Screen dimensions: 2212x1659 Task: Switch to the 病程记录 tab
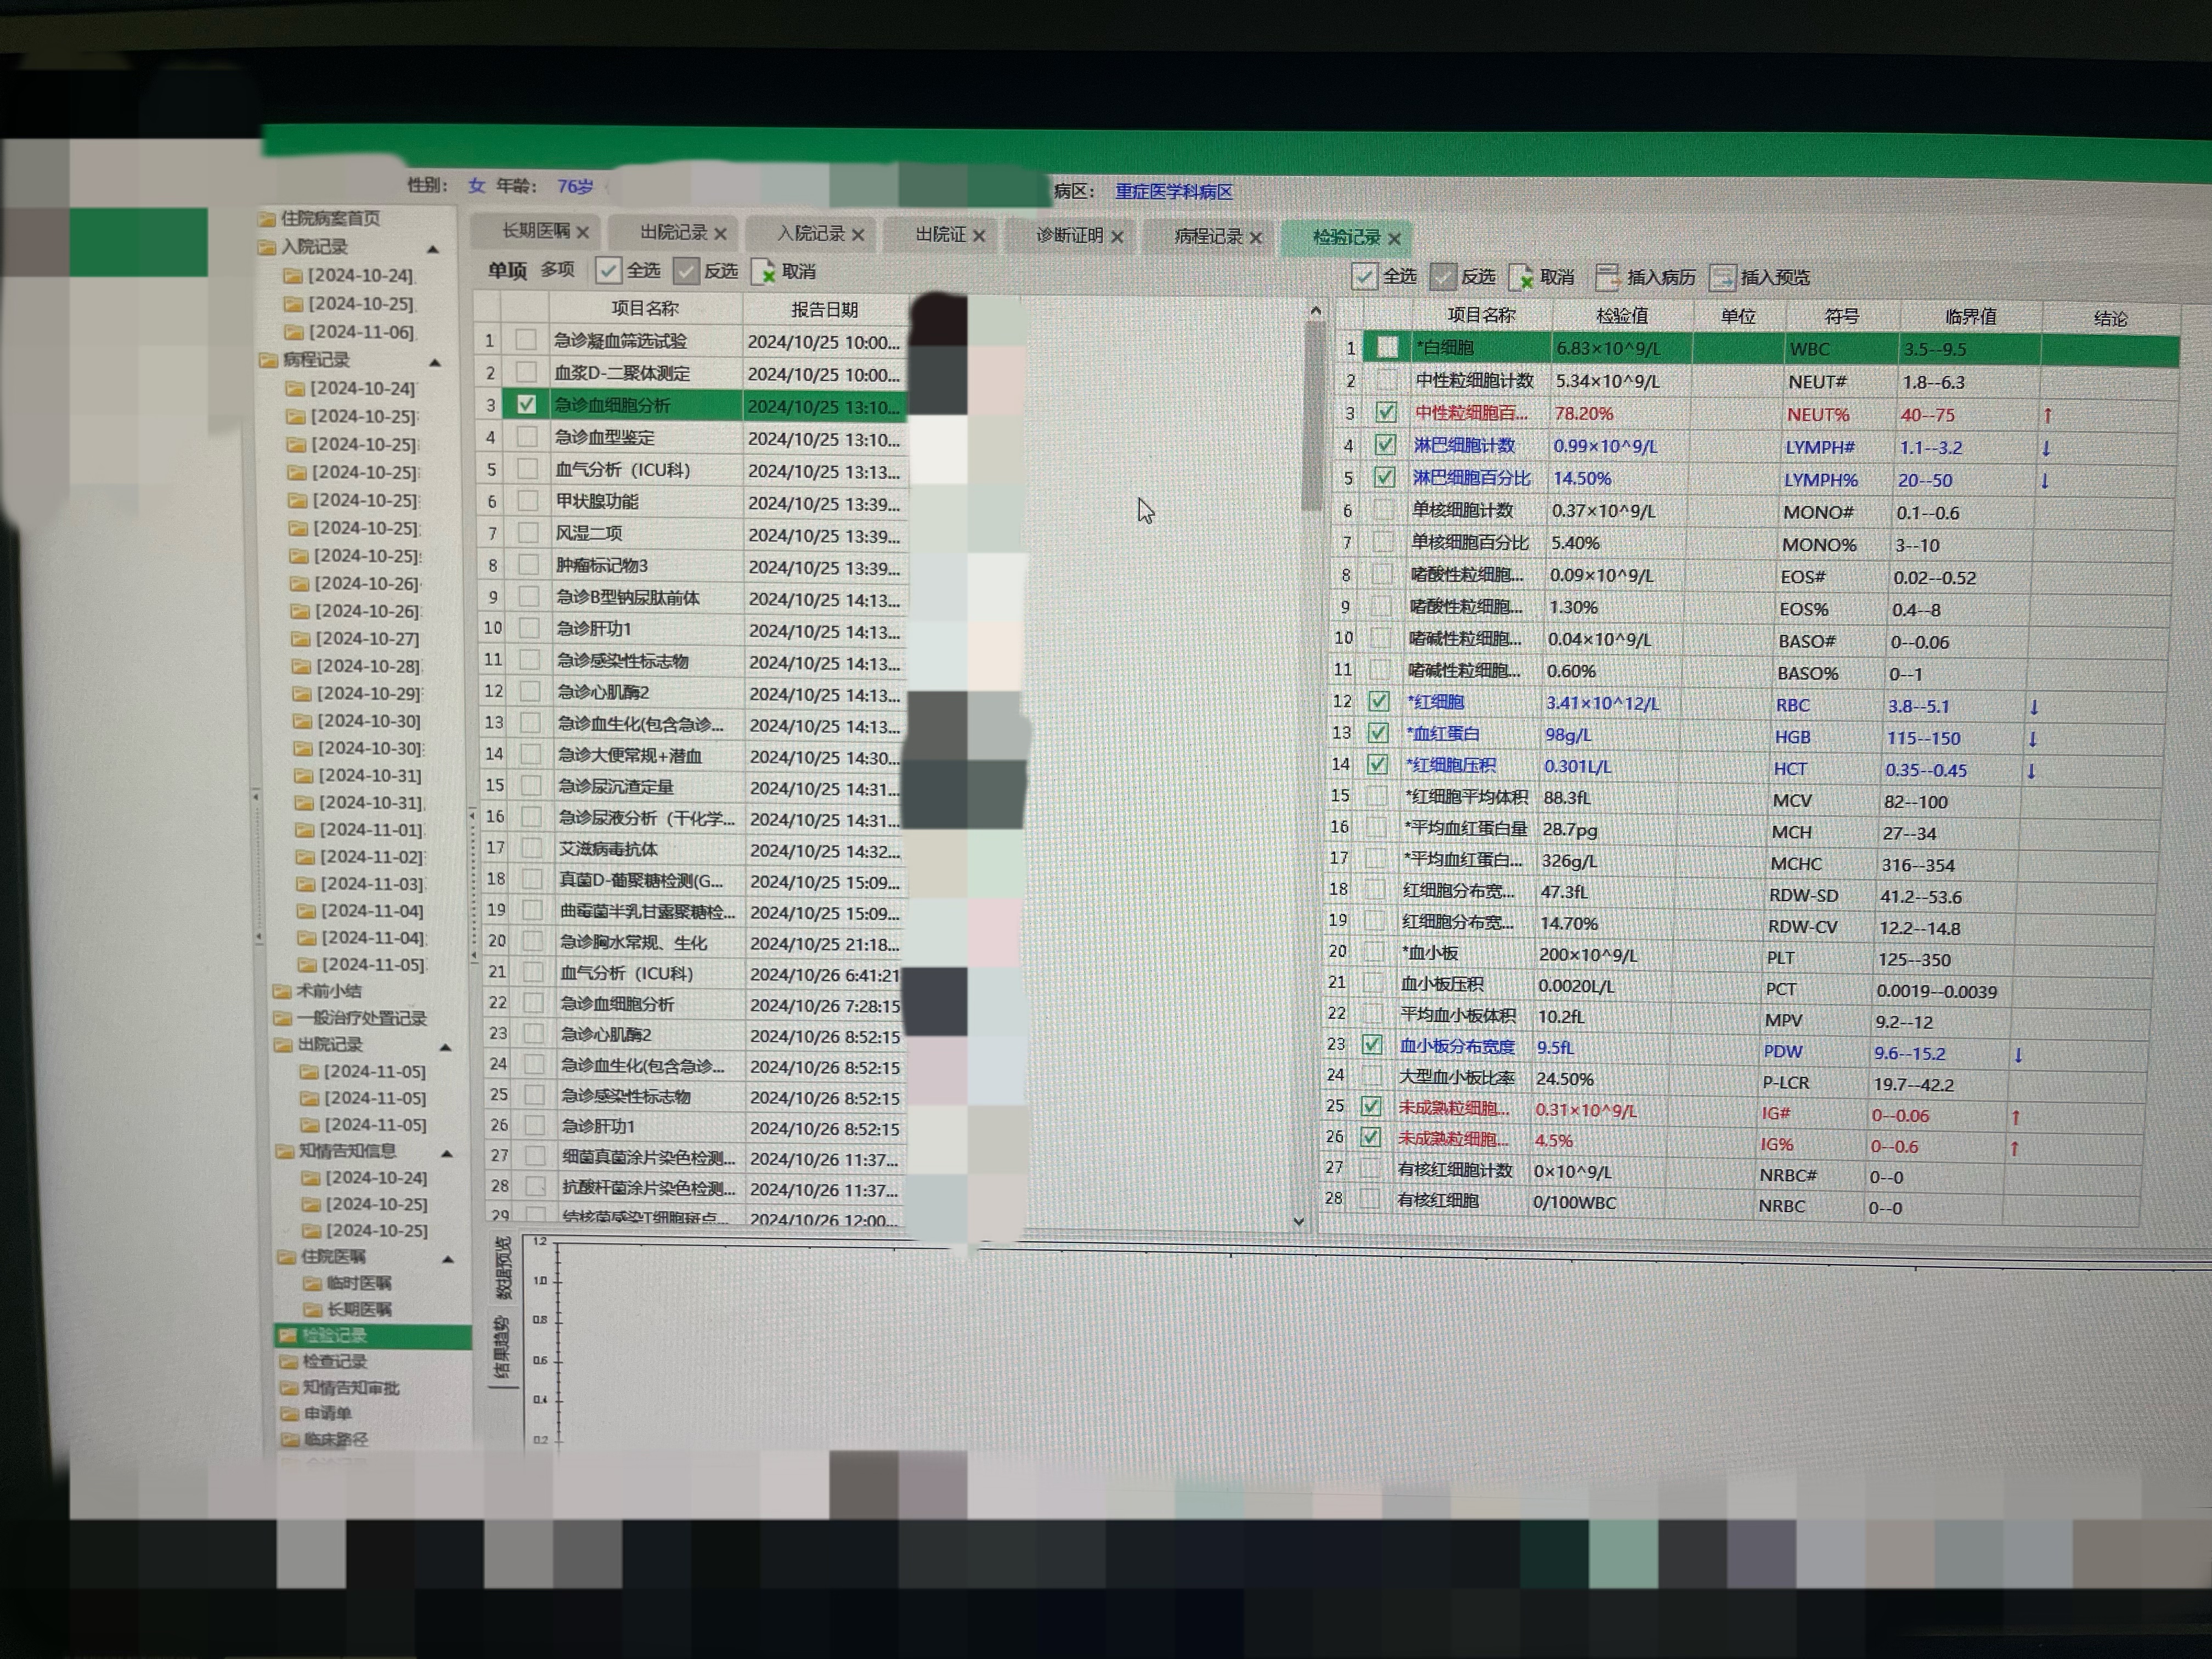tap(1208, 236)
